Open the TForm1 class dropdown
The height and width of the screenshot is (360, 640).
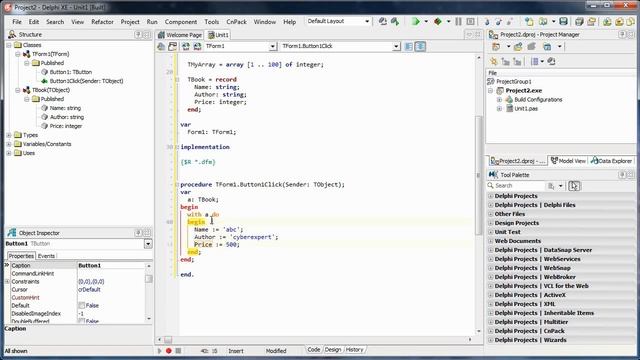tap(273, 47)
